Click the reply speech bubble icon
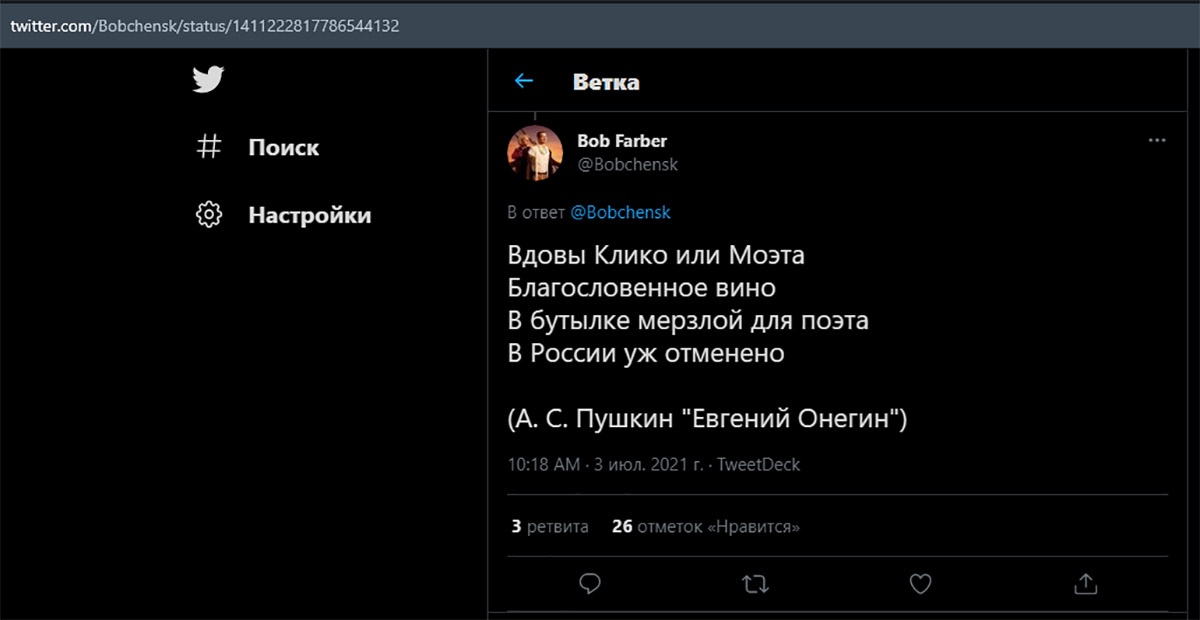Viewport: 1200px width, 620px height. (590, 583)
